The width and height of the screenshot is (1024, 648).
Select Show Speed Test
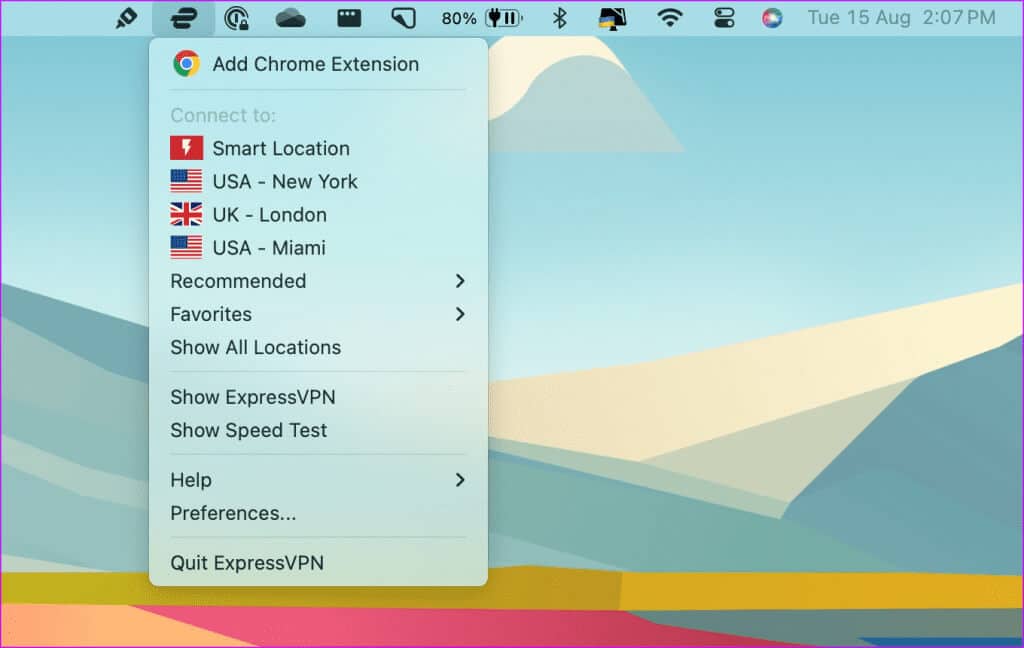click(248, 430)
